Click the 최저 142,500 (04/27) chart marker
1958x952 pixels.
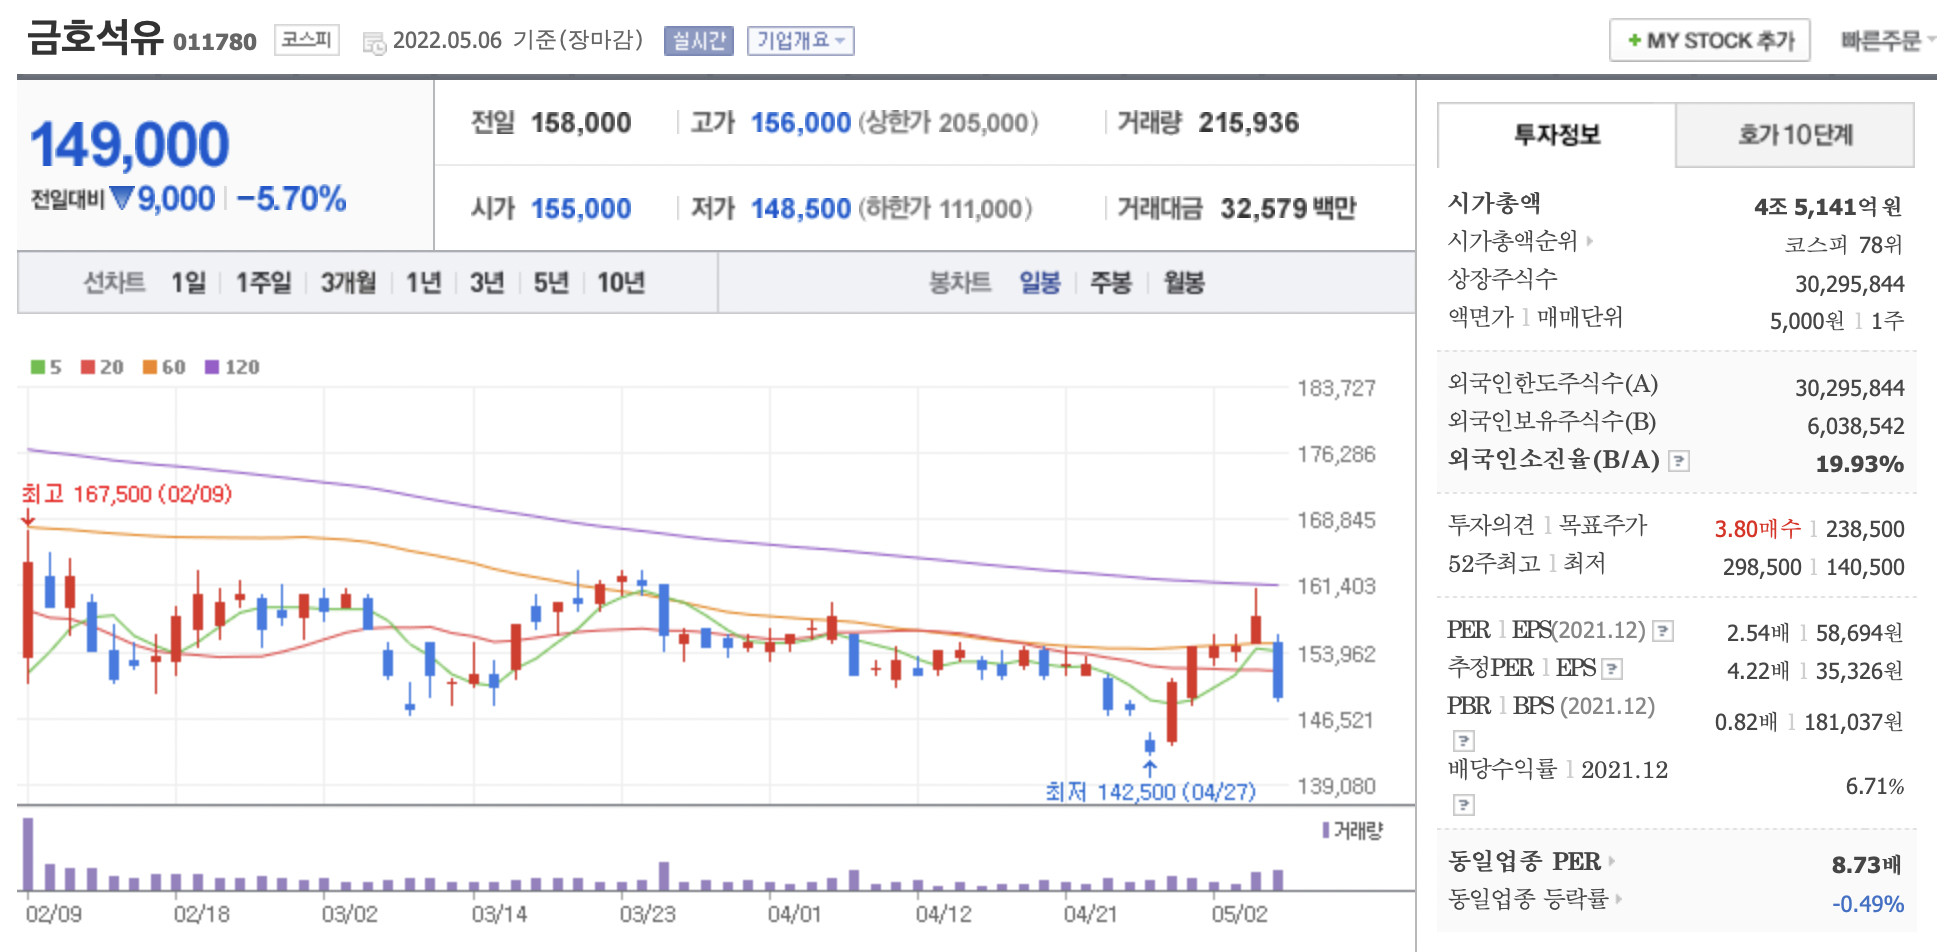(1150, 792)
